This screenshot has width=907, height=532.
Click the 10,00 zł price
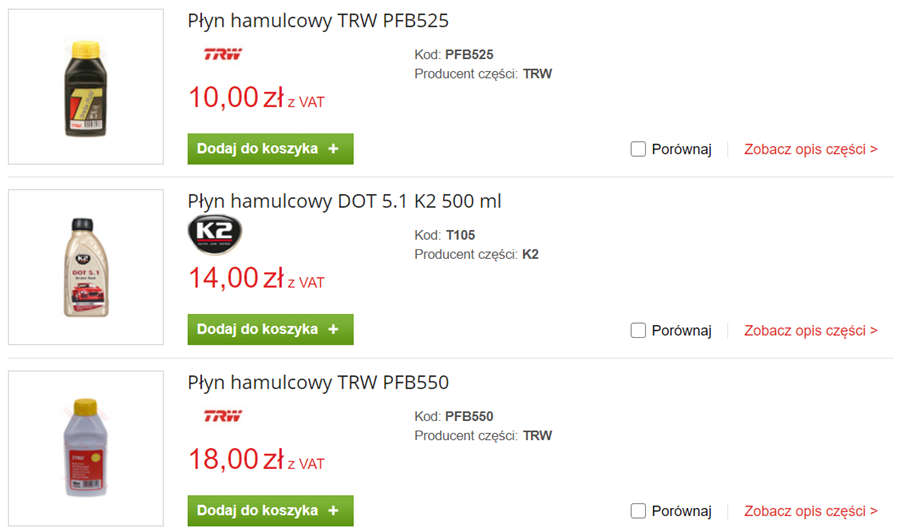pos(236,98)
